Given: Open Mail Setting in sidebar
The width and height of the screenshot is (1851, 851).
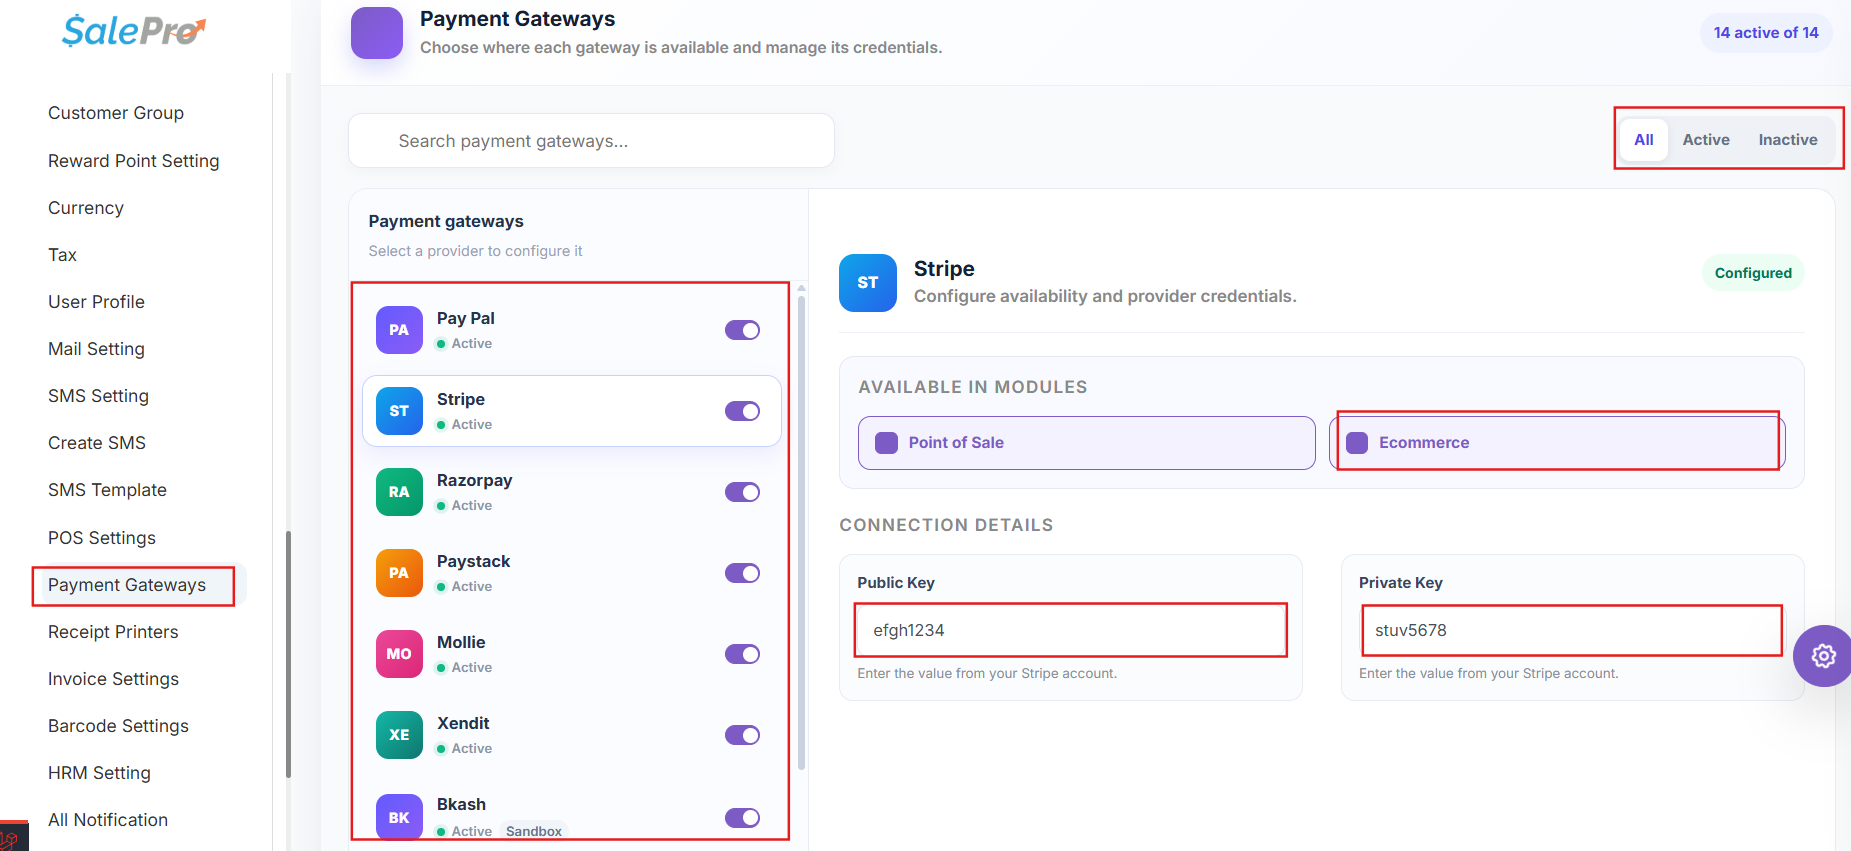Looking at the screenshot, I should (96, 349).
